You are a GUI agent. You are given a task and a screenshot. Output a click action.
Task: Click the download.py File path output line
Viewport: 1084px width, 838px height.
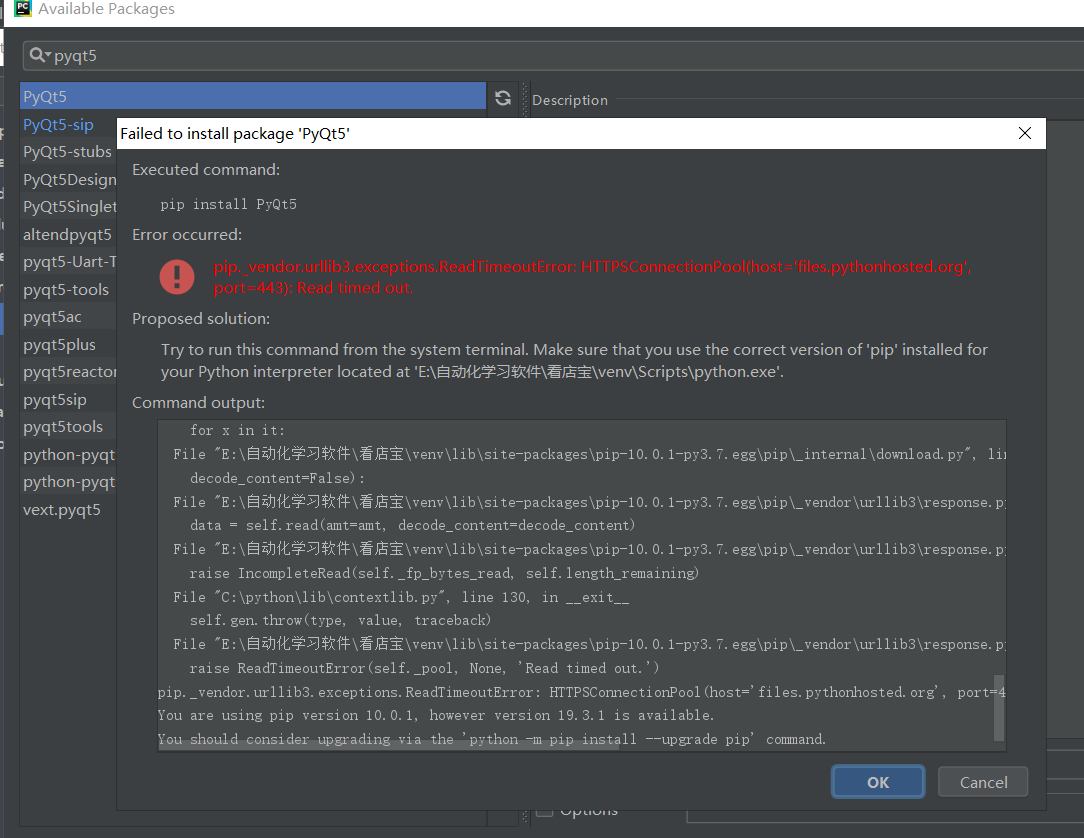pyautogui.click(x=590, y=454)
